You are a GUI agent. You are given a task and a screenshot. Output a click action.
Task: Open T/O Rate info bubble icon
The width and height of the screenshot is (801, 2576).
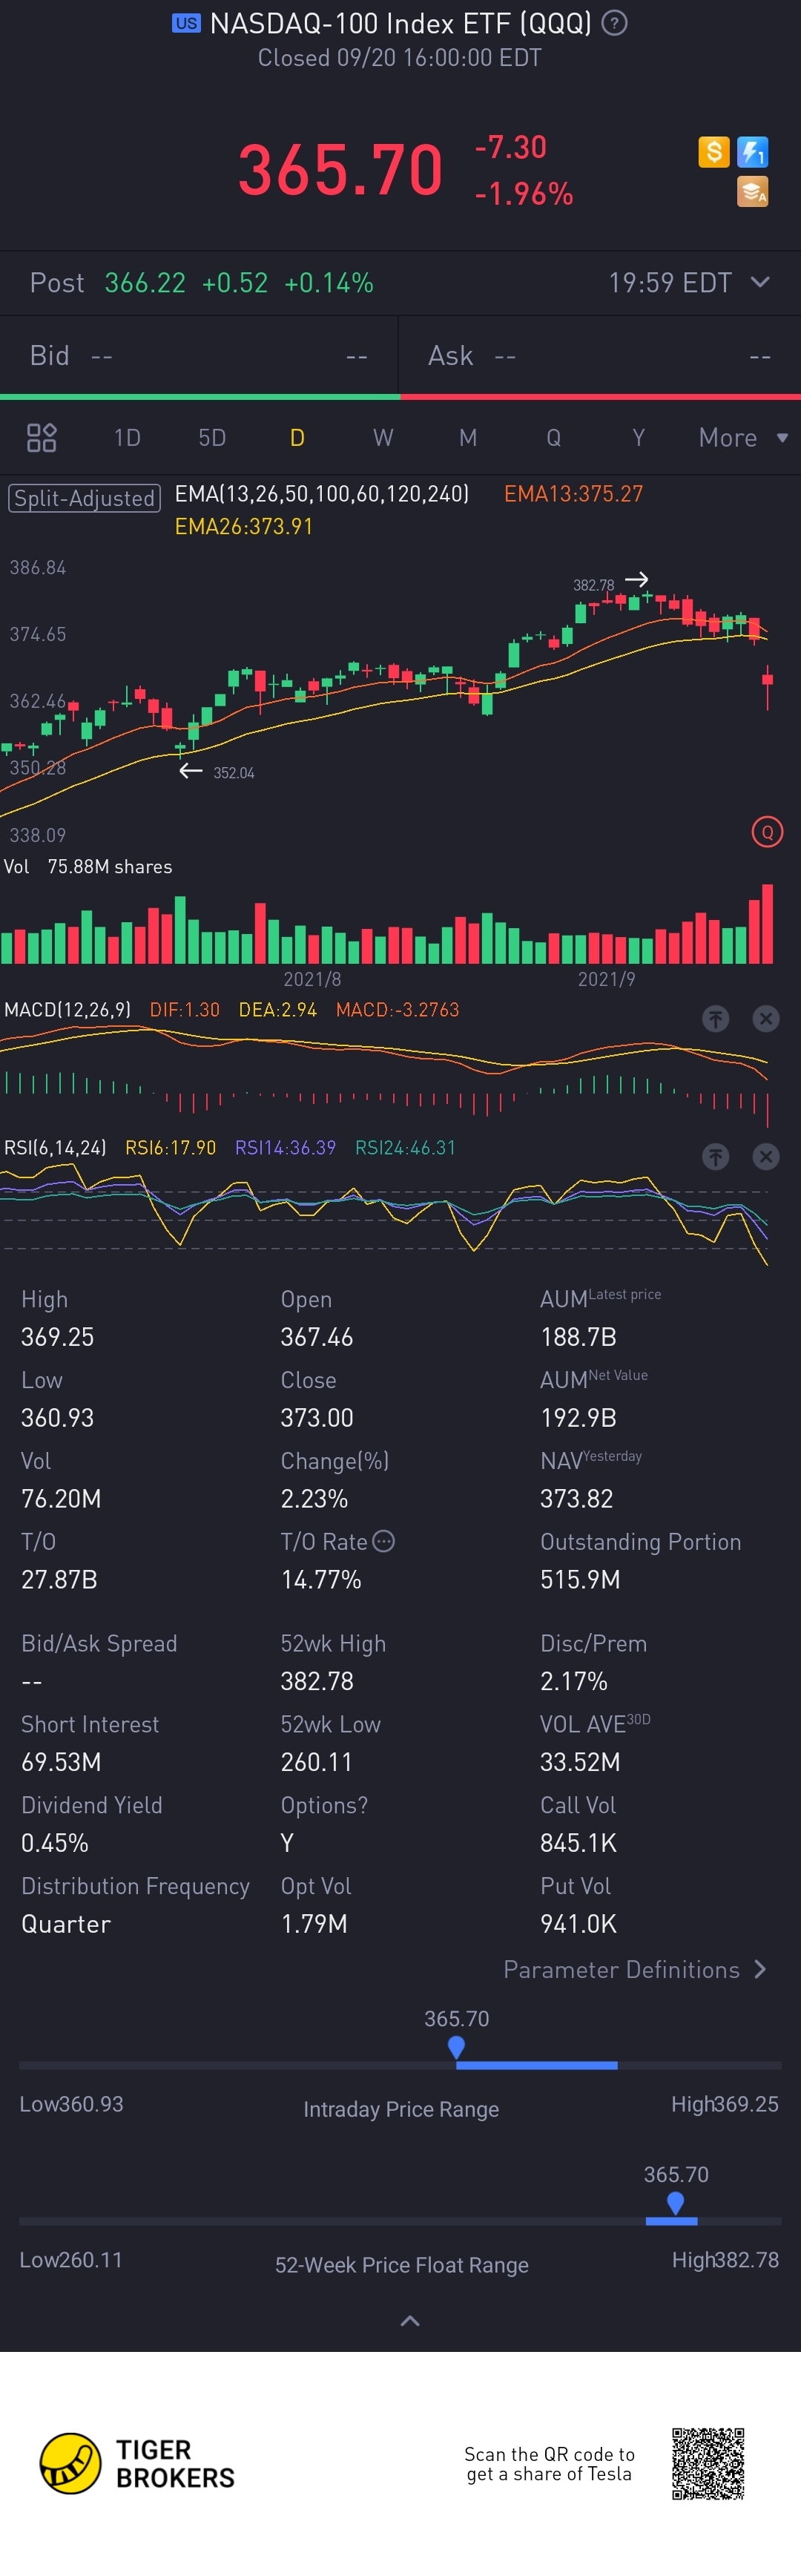(x=384, y=1541)
